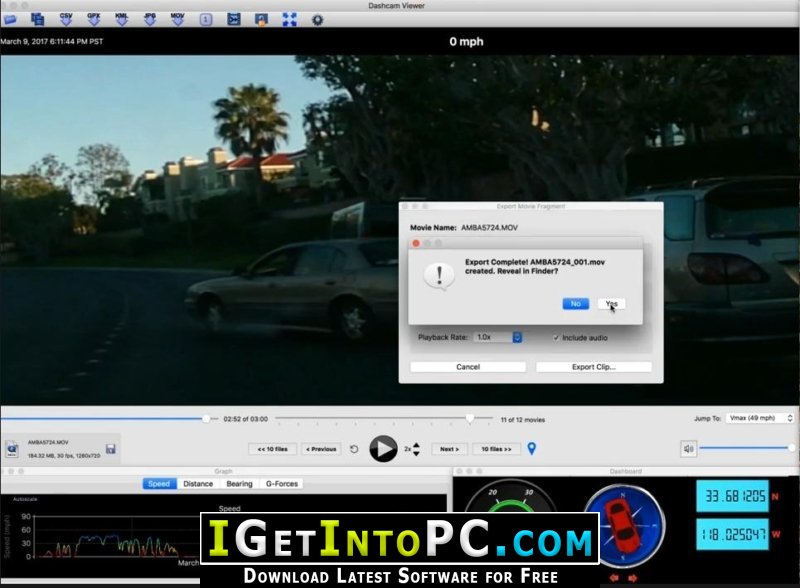800x588 pixels.
Task: Export clip as MOV
Action: pyautogui.click(x=178, y=19)
